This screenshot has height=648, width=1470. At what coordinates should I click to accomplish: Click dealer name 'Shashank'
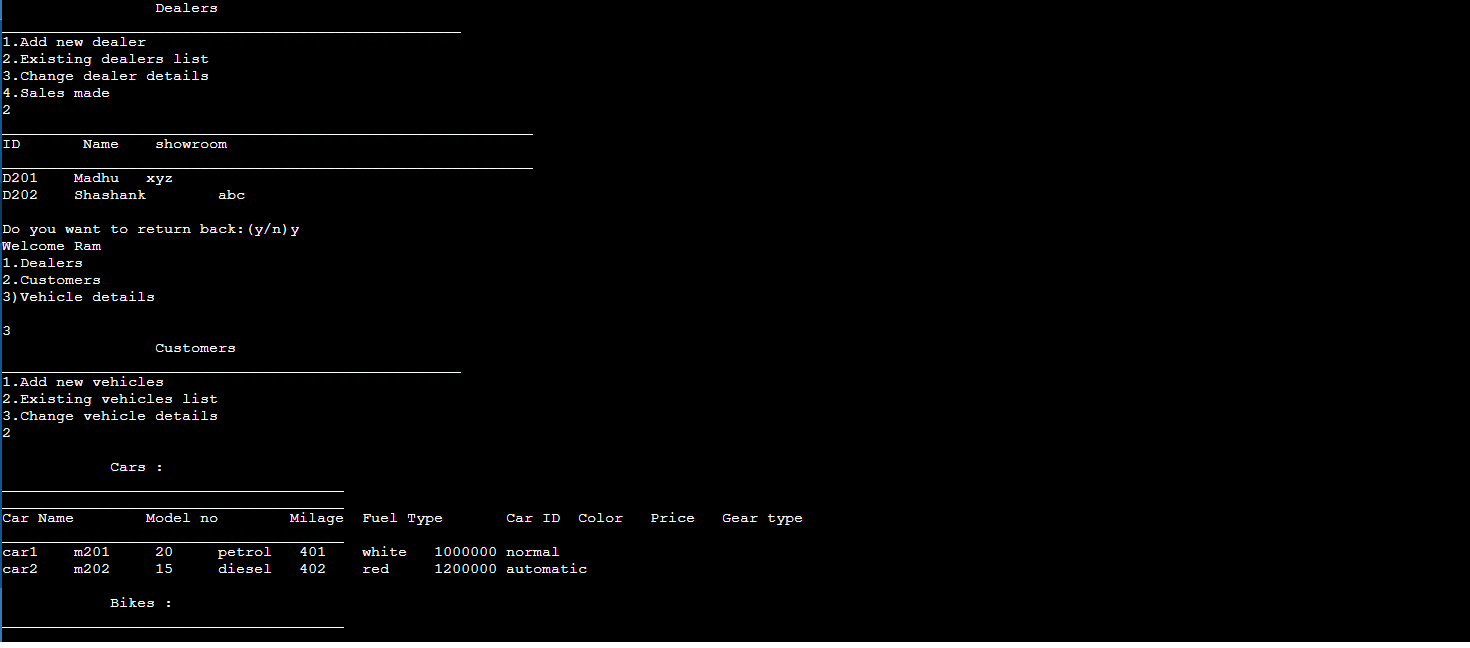[110, 195]
